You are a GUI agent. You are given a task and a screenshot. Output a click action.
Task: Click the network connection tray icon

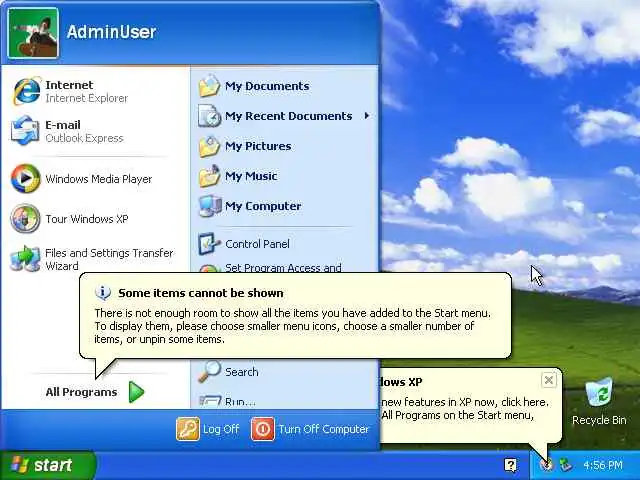tap(566, 464)
